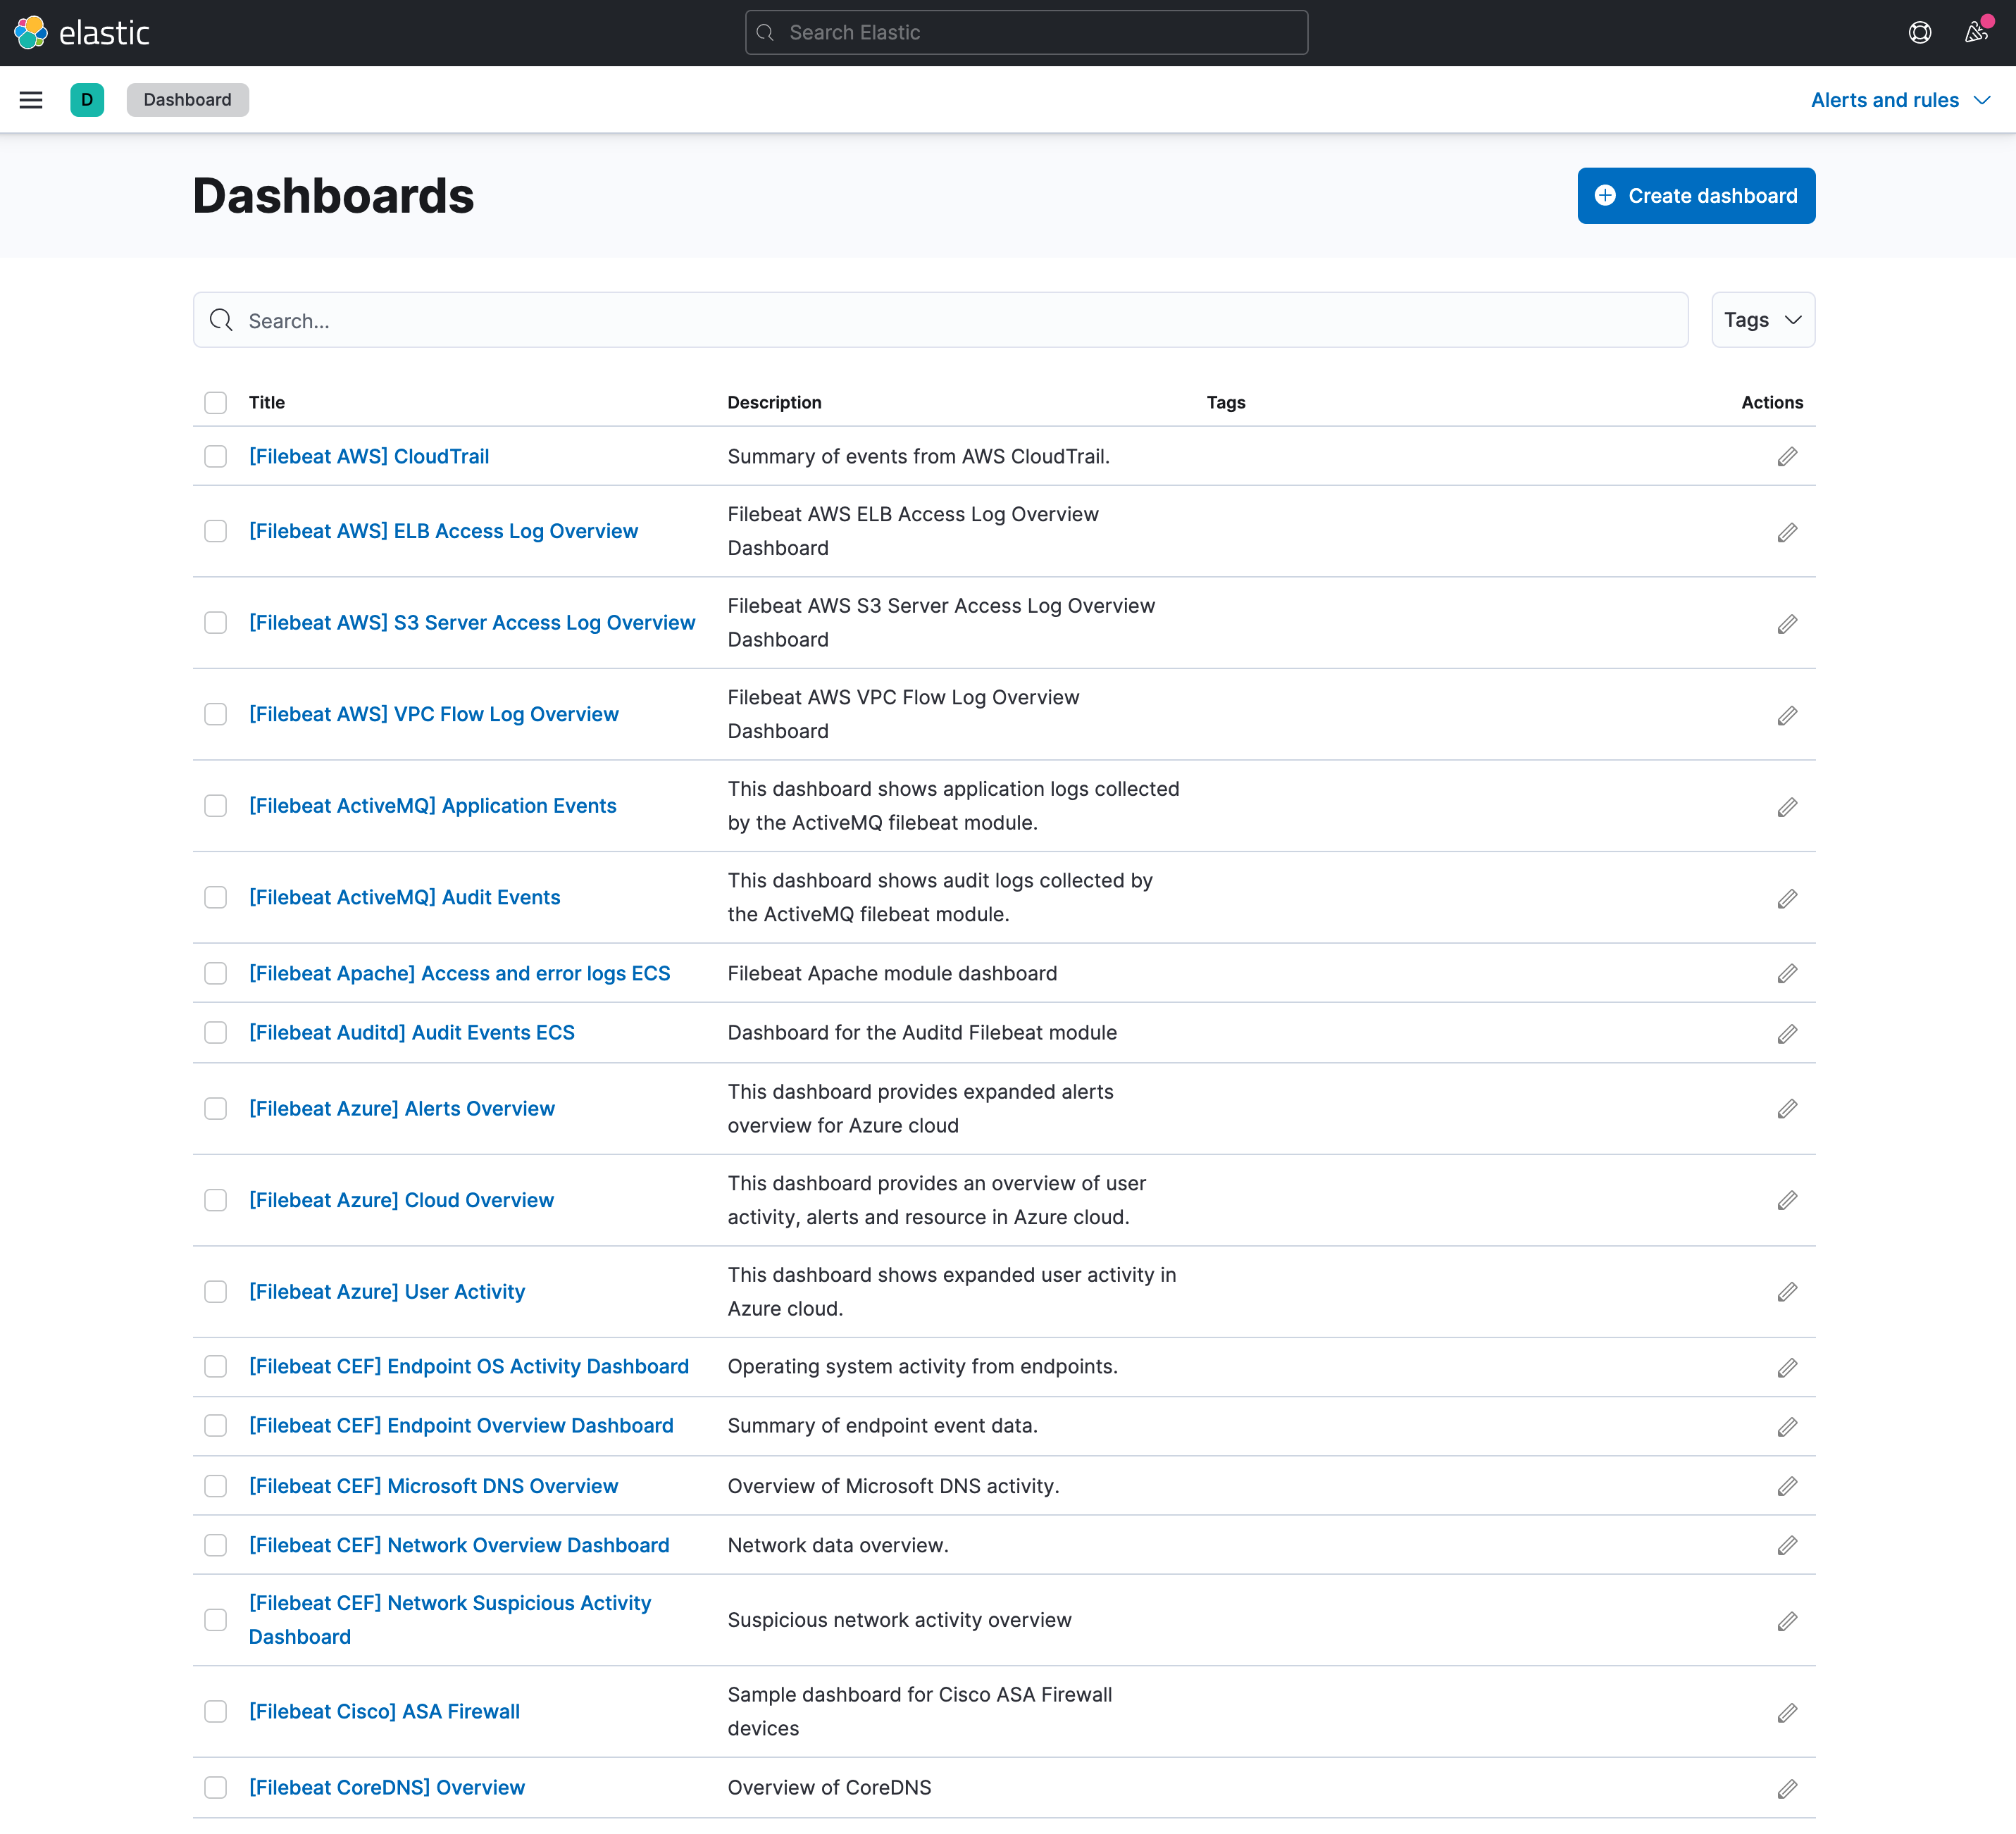Click the Create dashboard button
This screenshot has height=1834, width=2016.
[x=1695, y=195]
